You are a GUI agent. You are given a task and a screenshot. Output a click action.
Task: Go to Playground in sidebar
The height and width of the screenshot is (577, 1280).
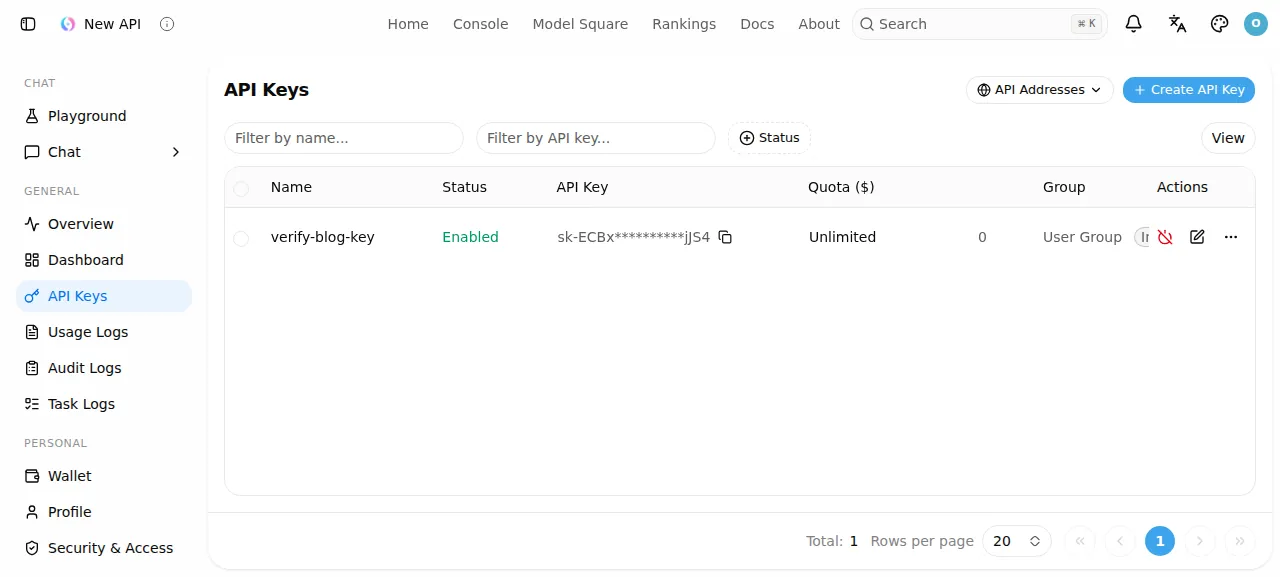click(x=104, y=116)
